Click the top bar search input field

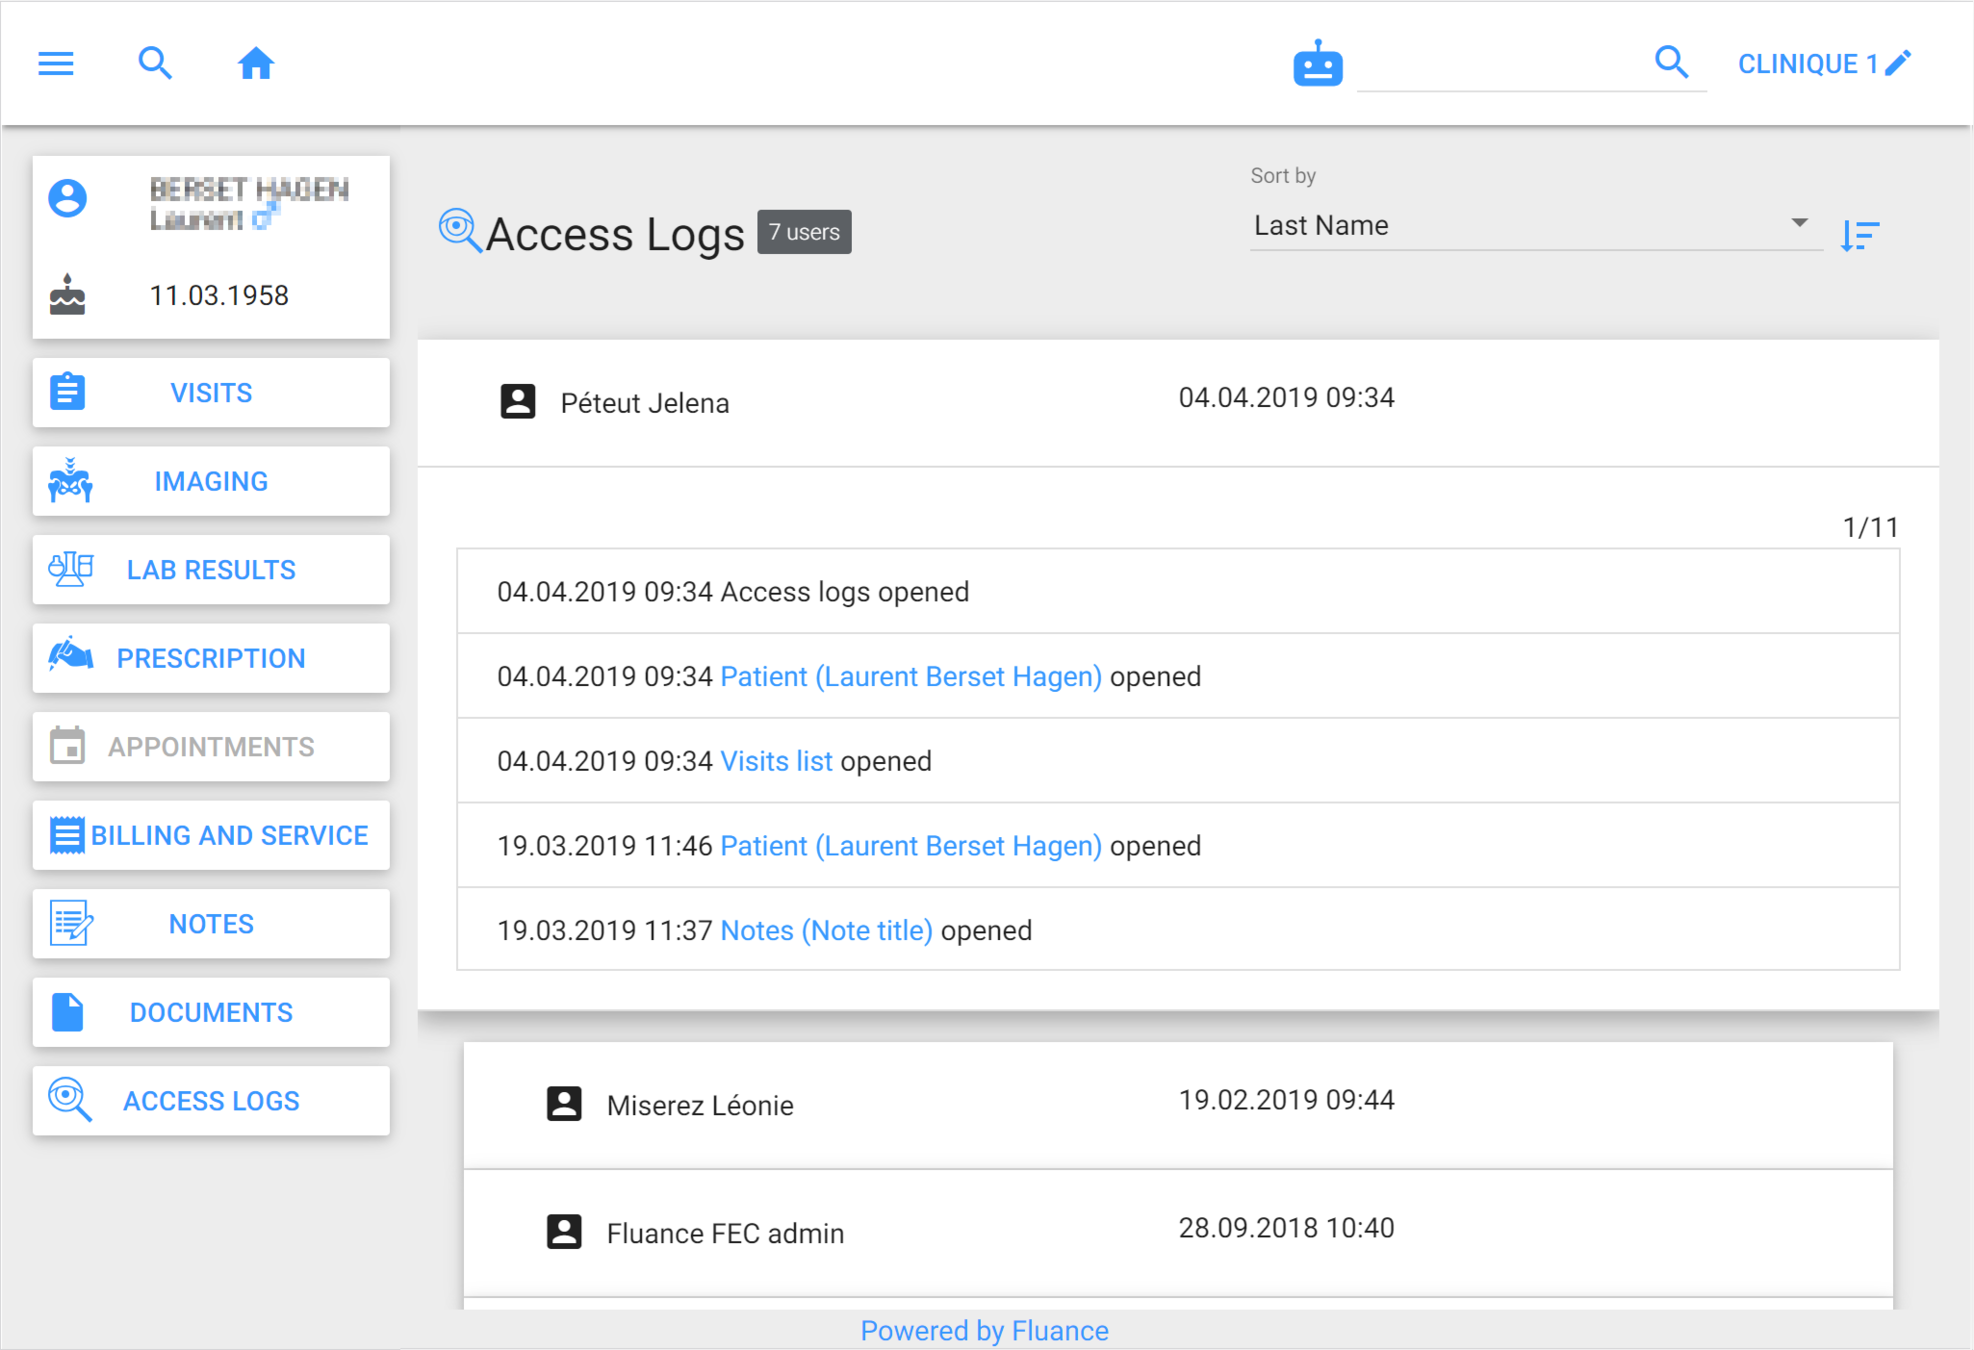(1500, 65)
